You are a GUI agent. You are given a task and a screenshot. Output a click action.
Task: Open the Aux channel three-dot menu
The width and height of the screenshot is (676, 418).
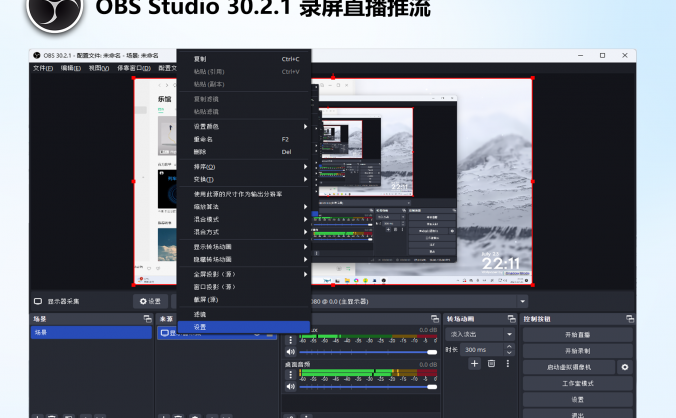(291, 340)
